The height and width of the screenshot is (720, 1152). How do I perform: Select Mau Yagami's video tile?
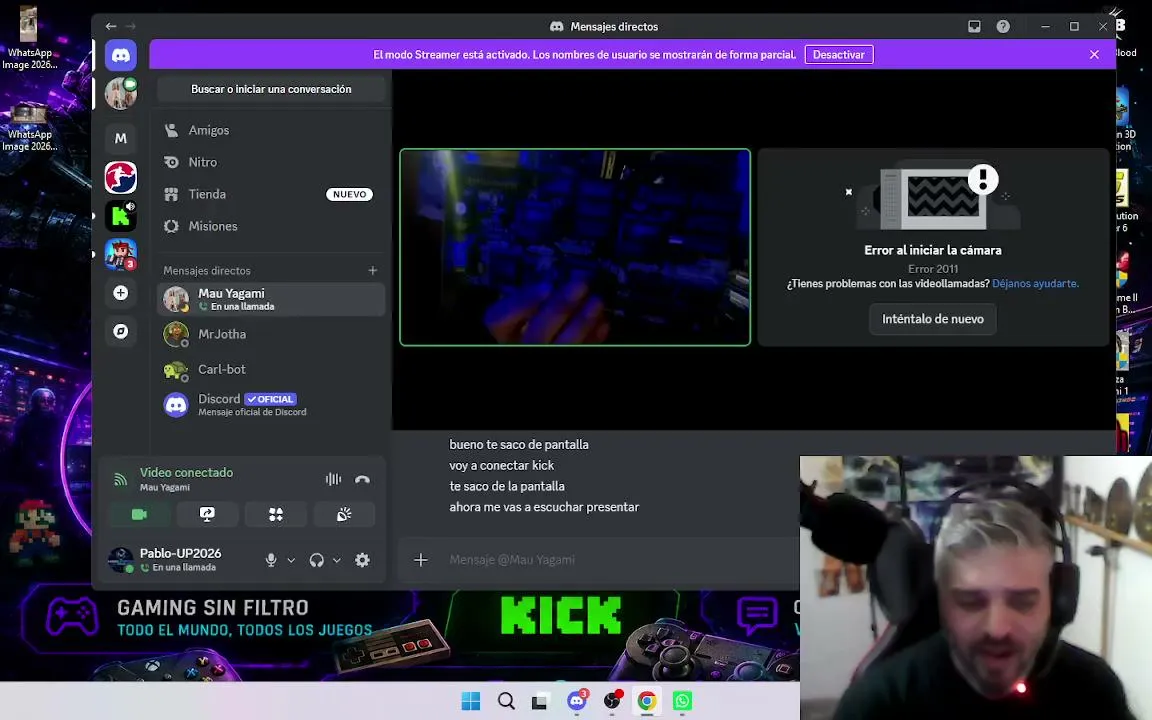575,247
